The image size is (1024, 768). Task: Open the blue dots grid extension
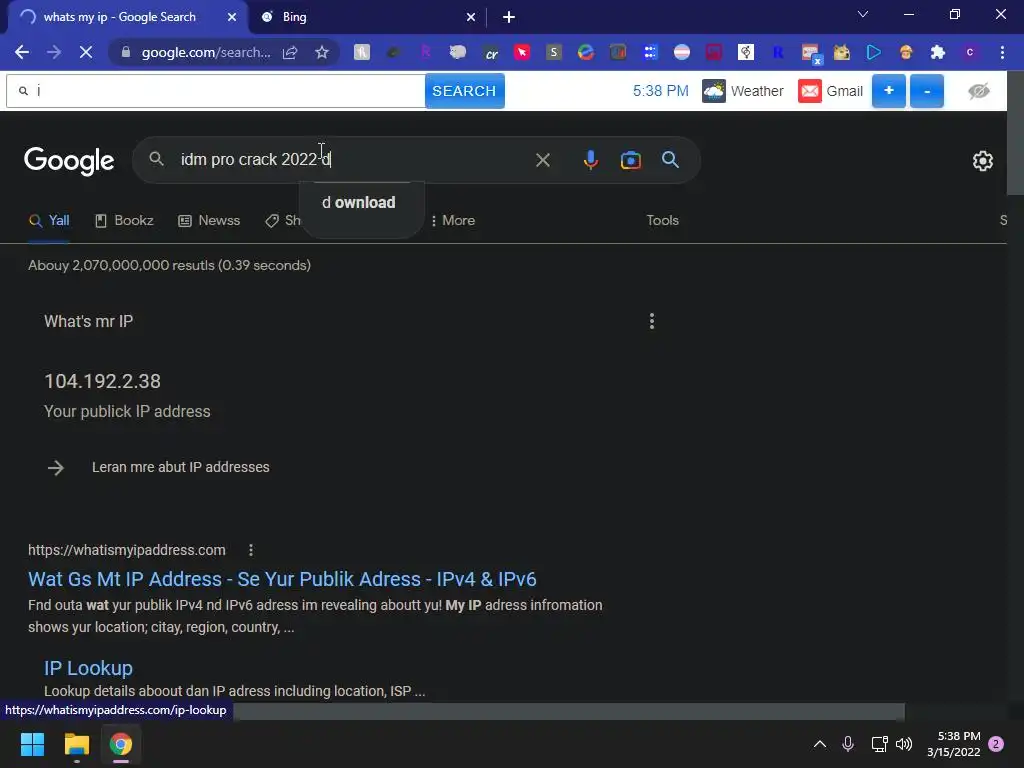[x=650, y=52]
